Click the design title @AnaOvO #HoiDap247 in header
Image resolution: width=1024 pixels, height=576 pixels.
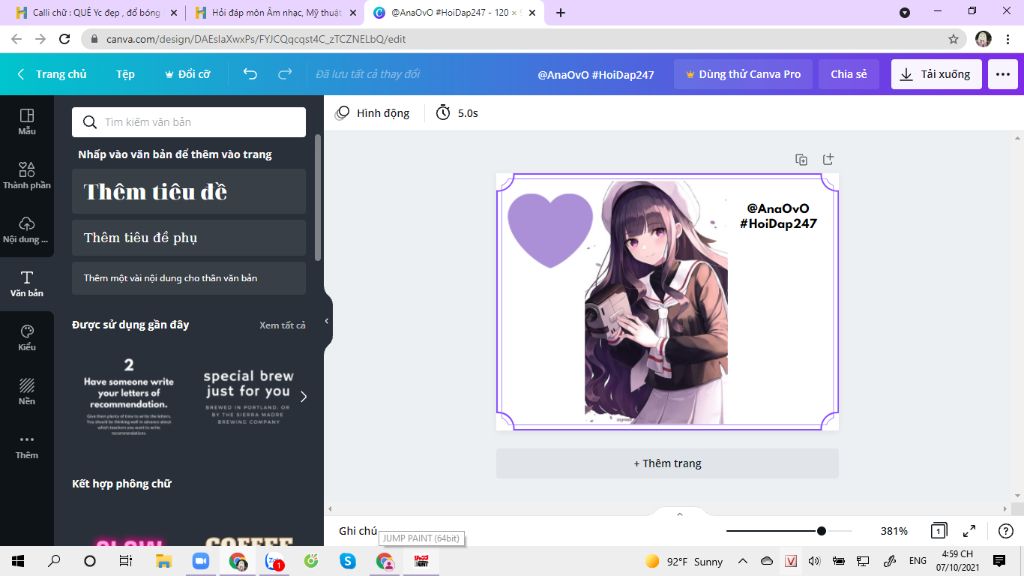pos(596,74)
